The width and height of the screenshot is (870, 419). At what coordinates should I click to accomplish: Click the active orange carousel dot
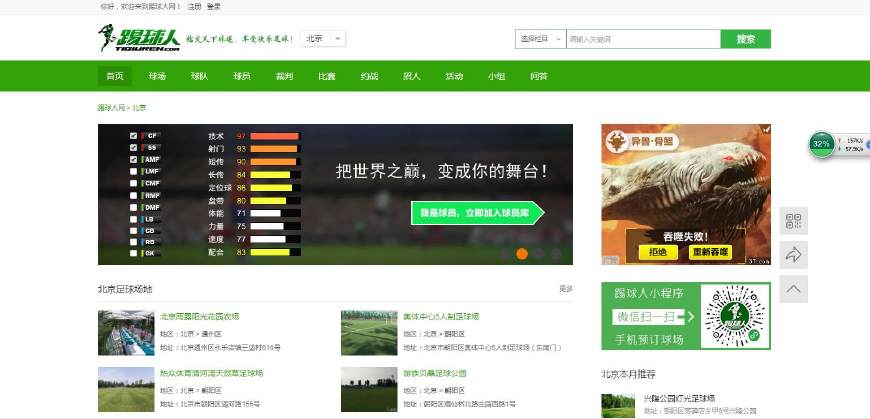coord(522,254)
